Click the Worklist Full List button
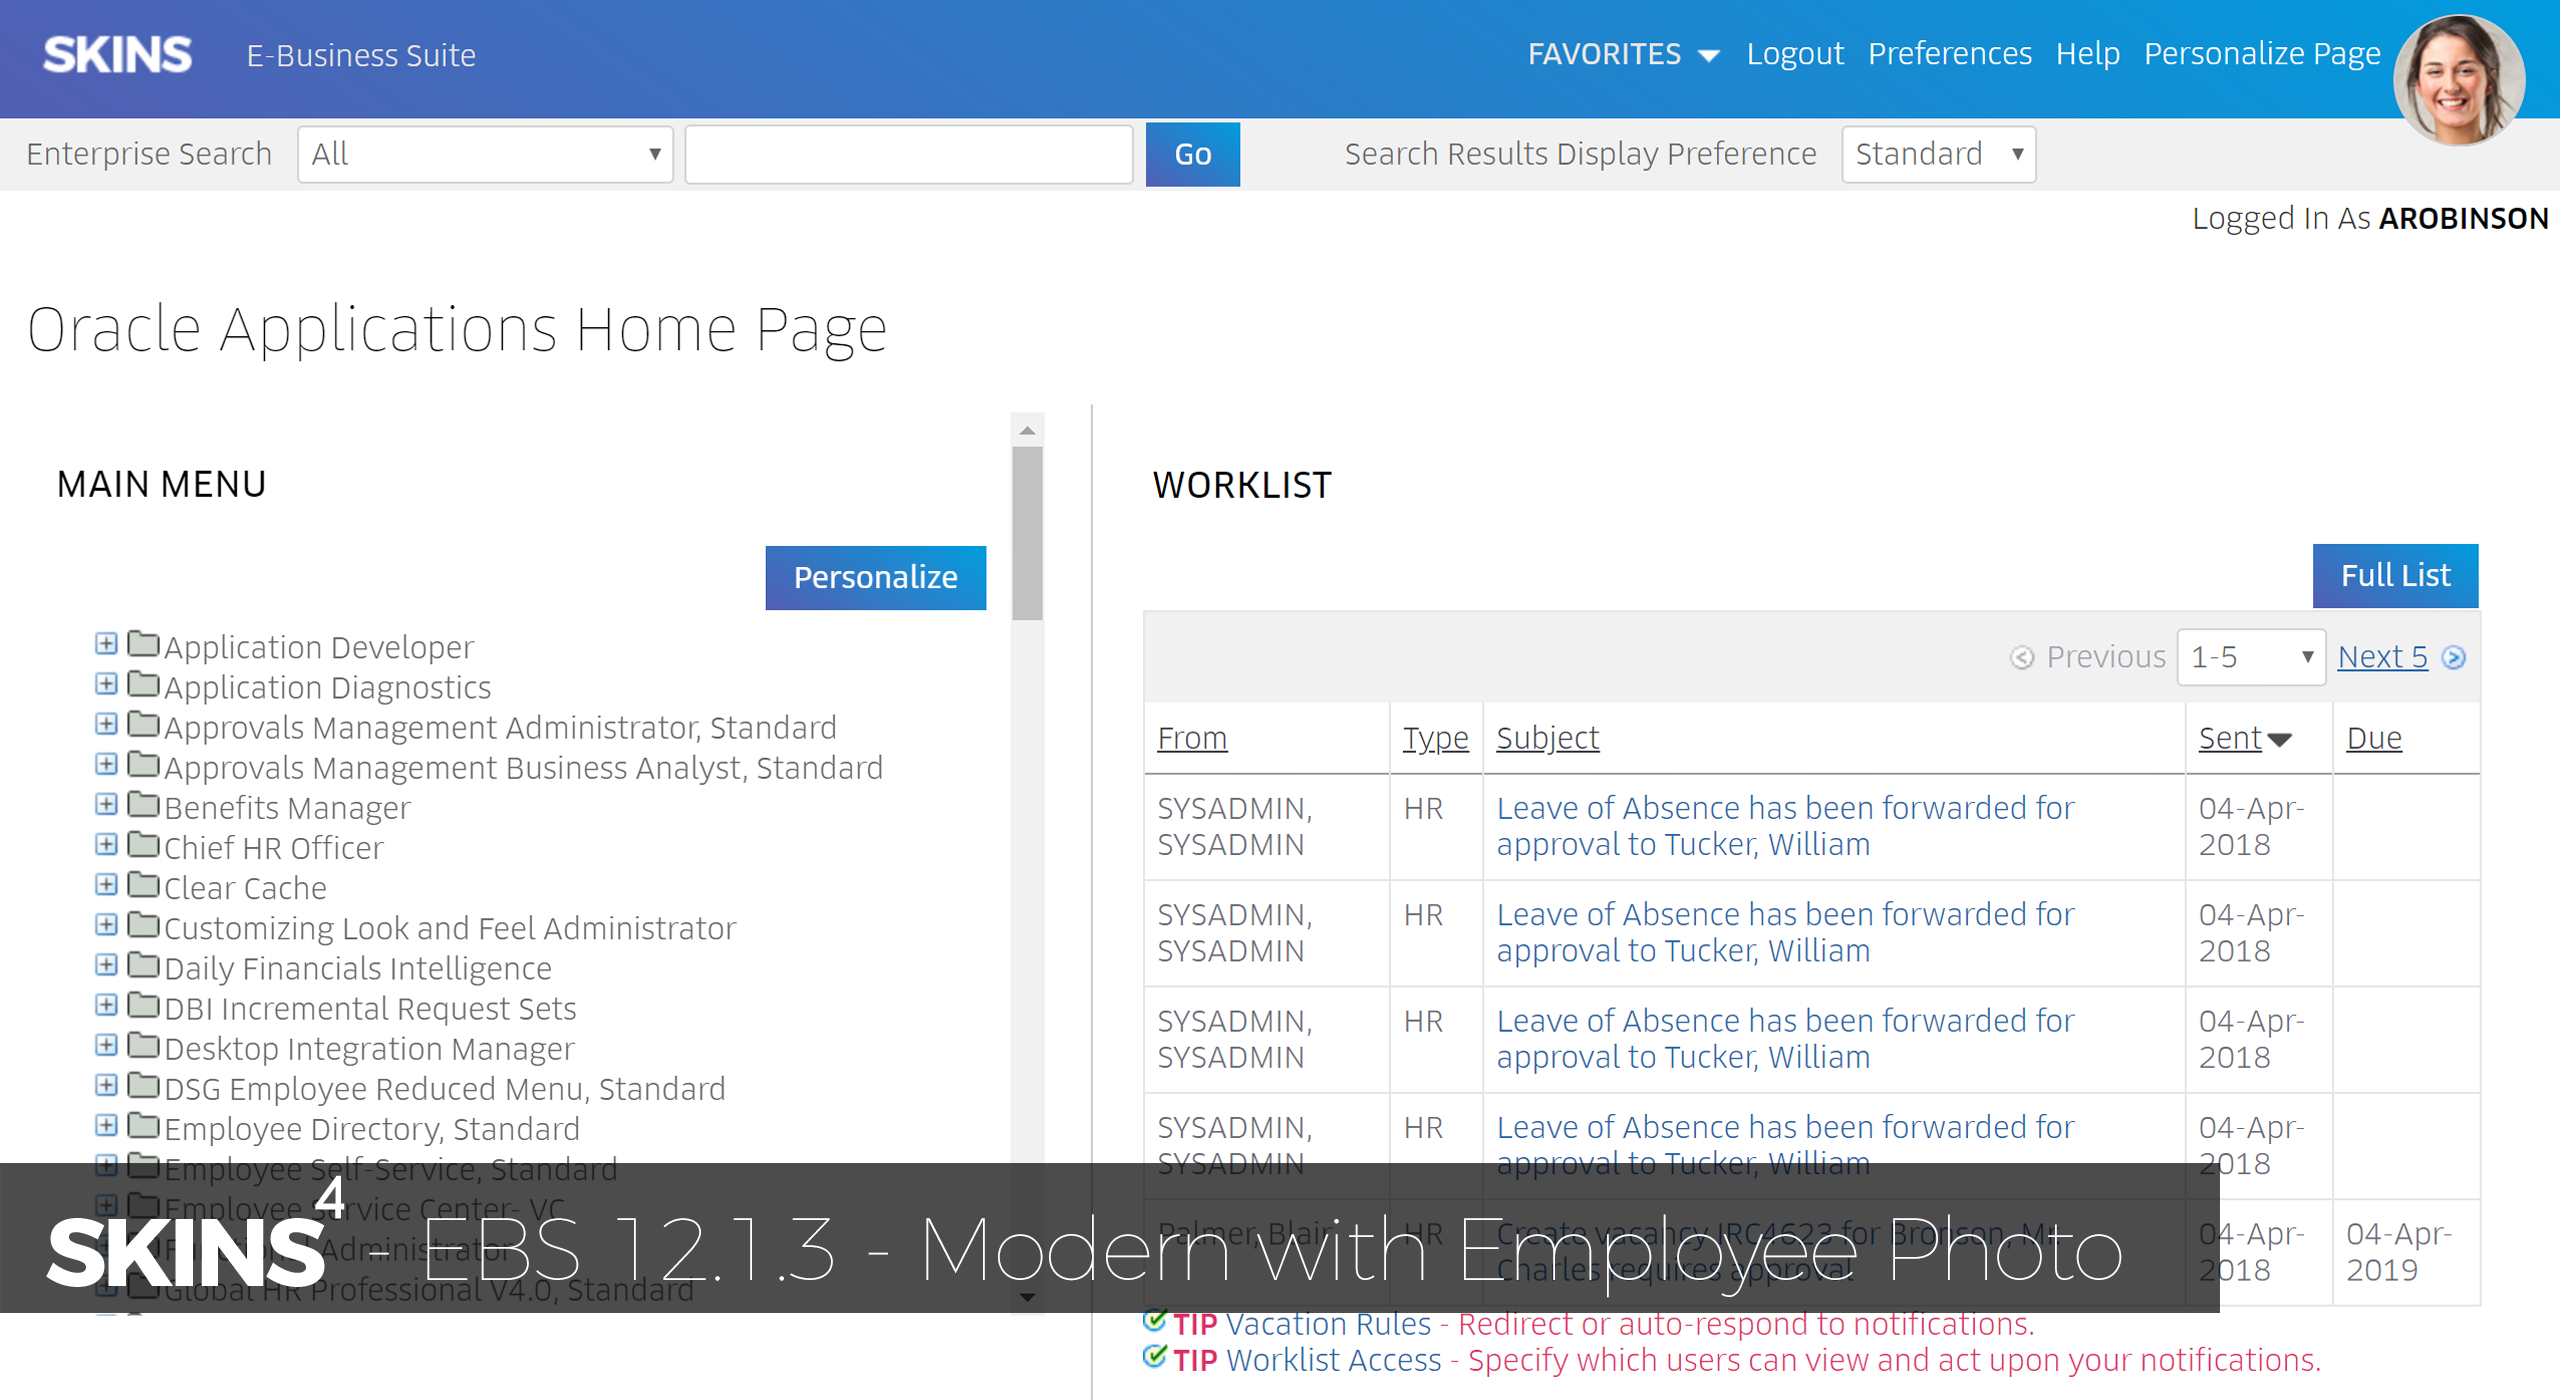The width and height of the screenshot is (2560, 1400). (2396, 575)
